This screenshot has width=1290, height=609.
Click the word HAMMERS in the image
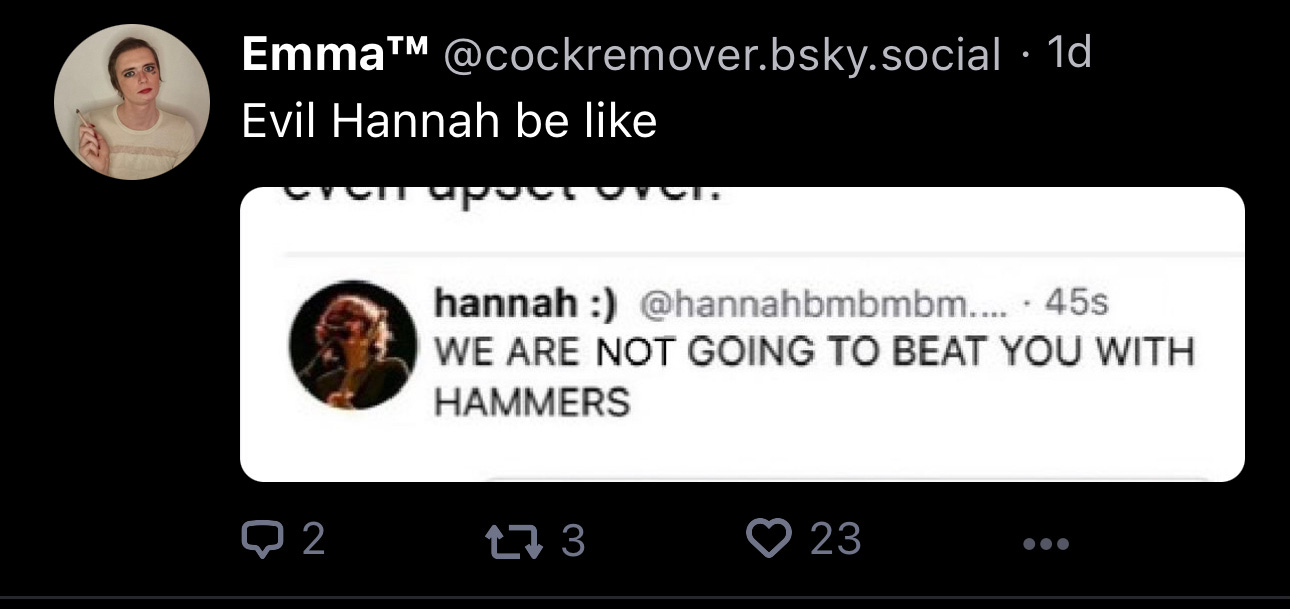pos(532,402)
